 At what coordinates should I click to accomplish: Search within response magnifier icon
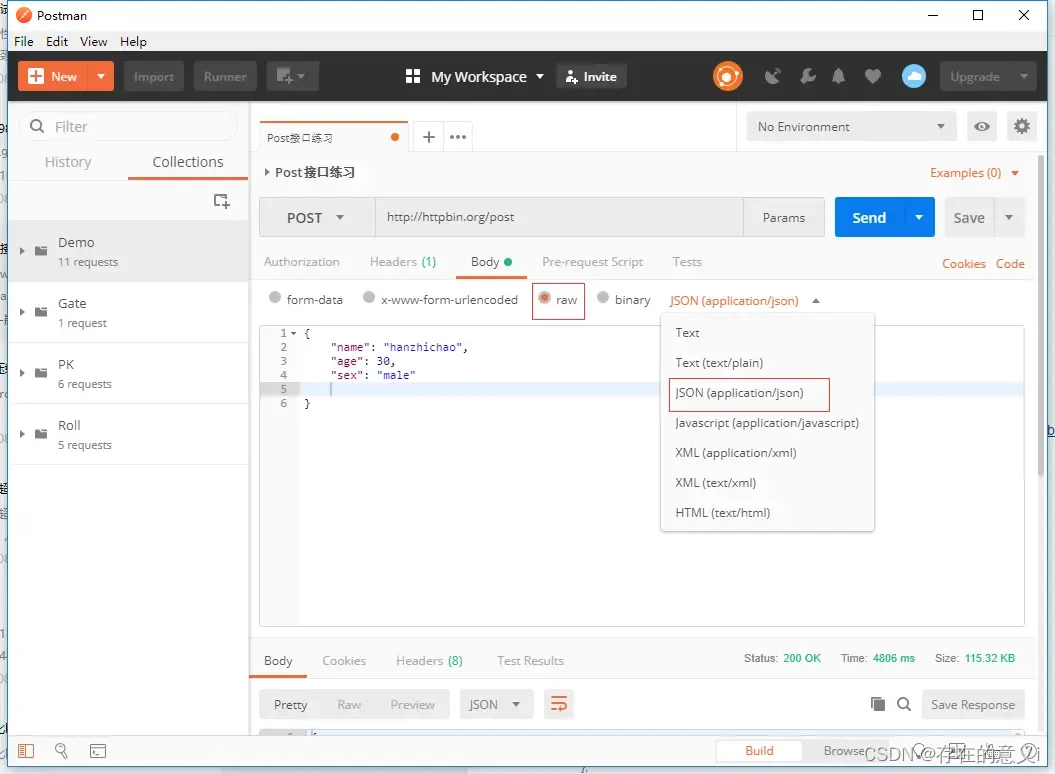pos(904,704)
